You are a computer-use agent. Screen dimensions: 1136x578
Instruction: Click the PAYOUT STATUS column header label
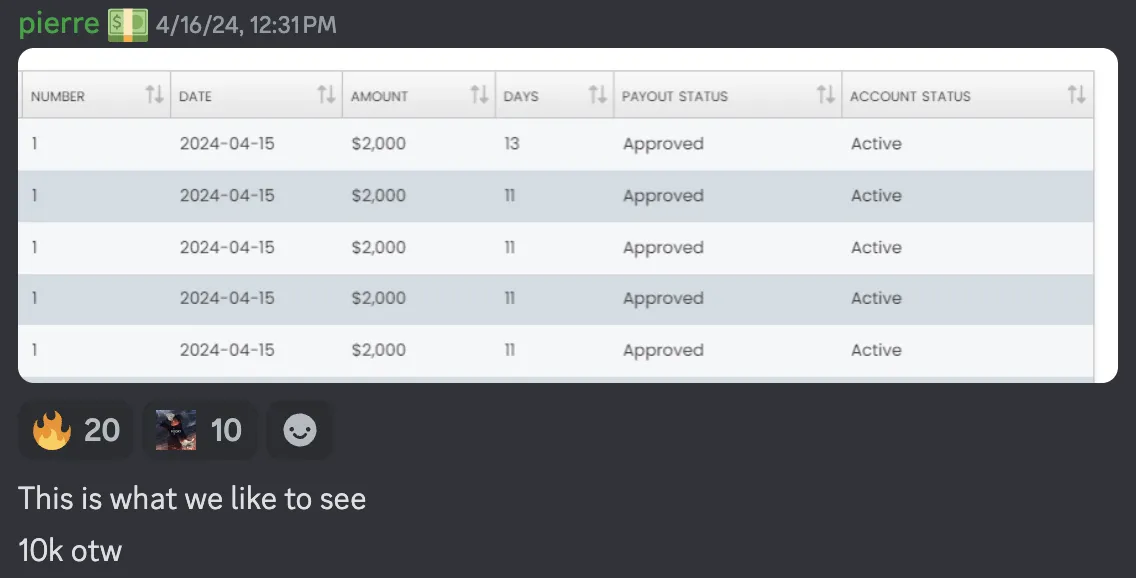coord(674,96)
